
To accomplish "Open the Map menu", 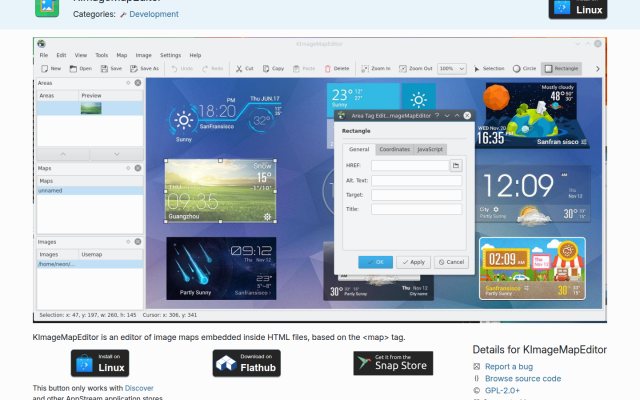I will [x=122, y=55].
